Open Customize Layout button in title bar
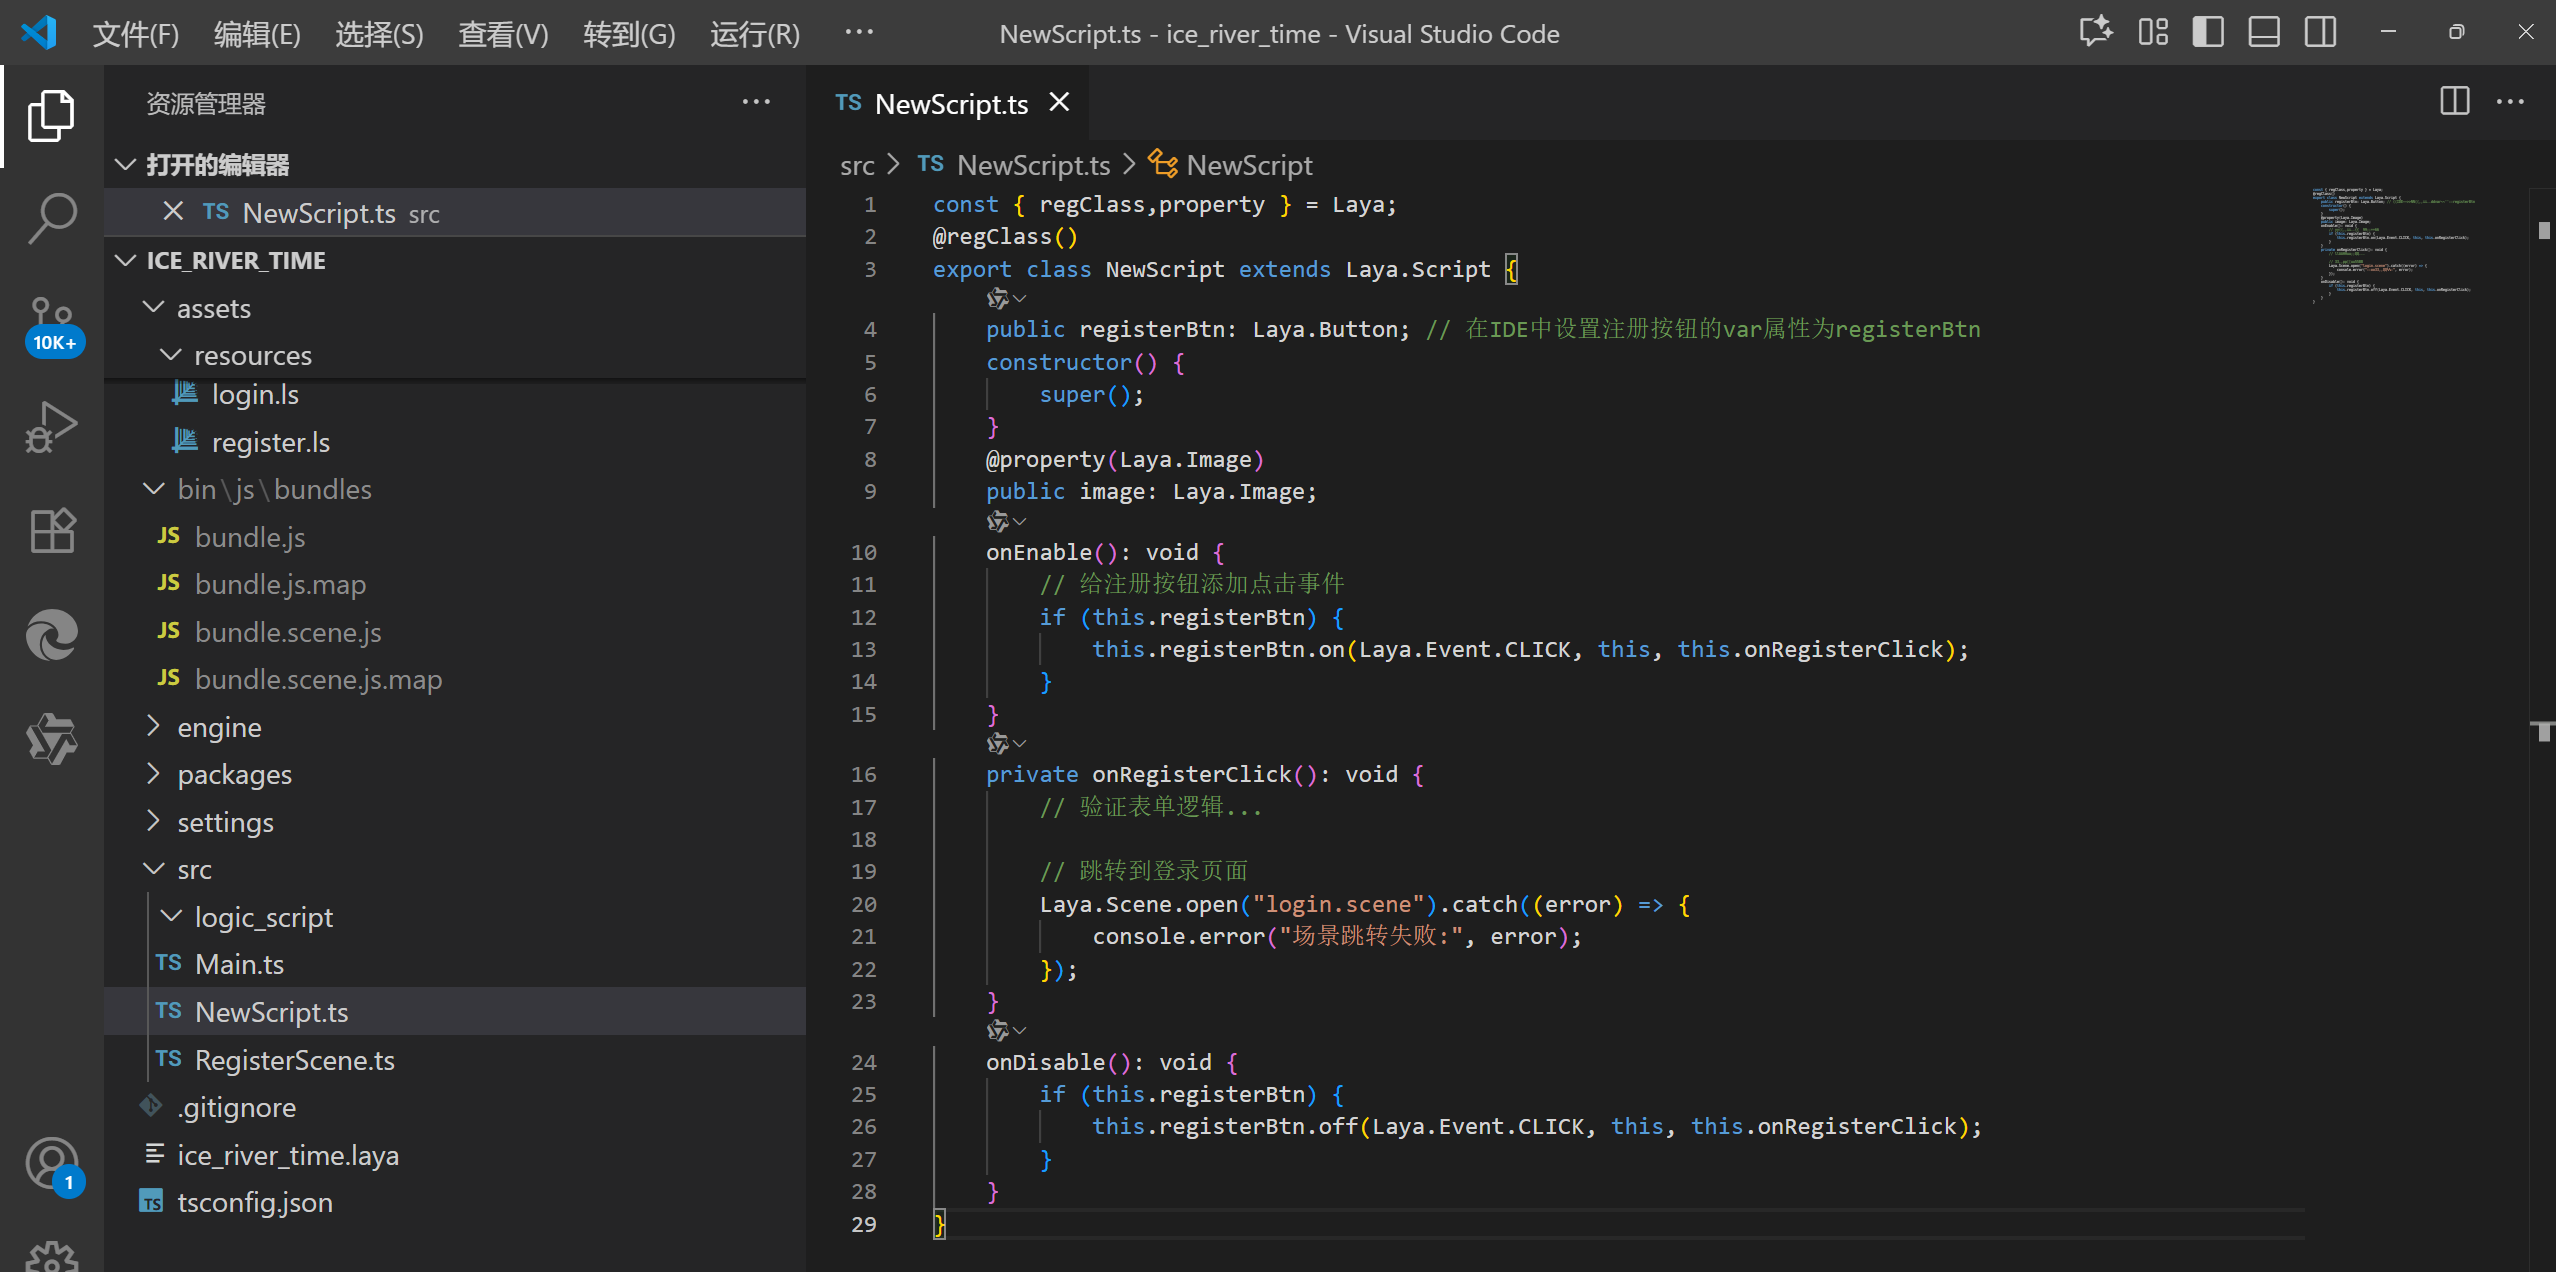This screenshot has width=2556, height=1272. coord(2152,33)
